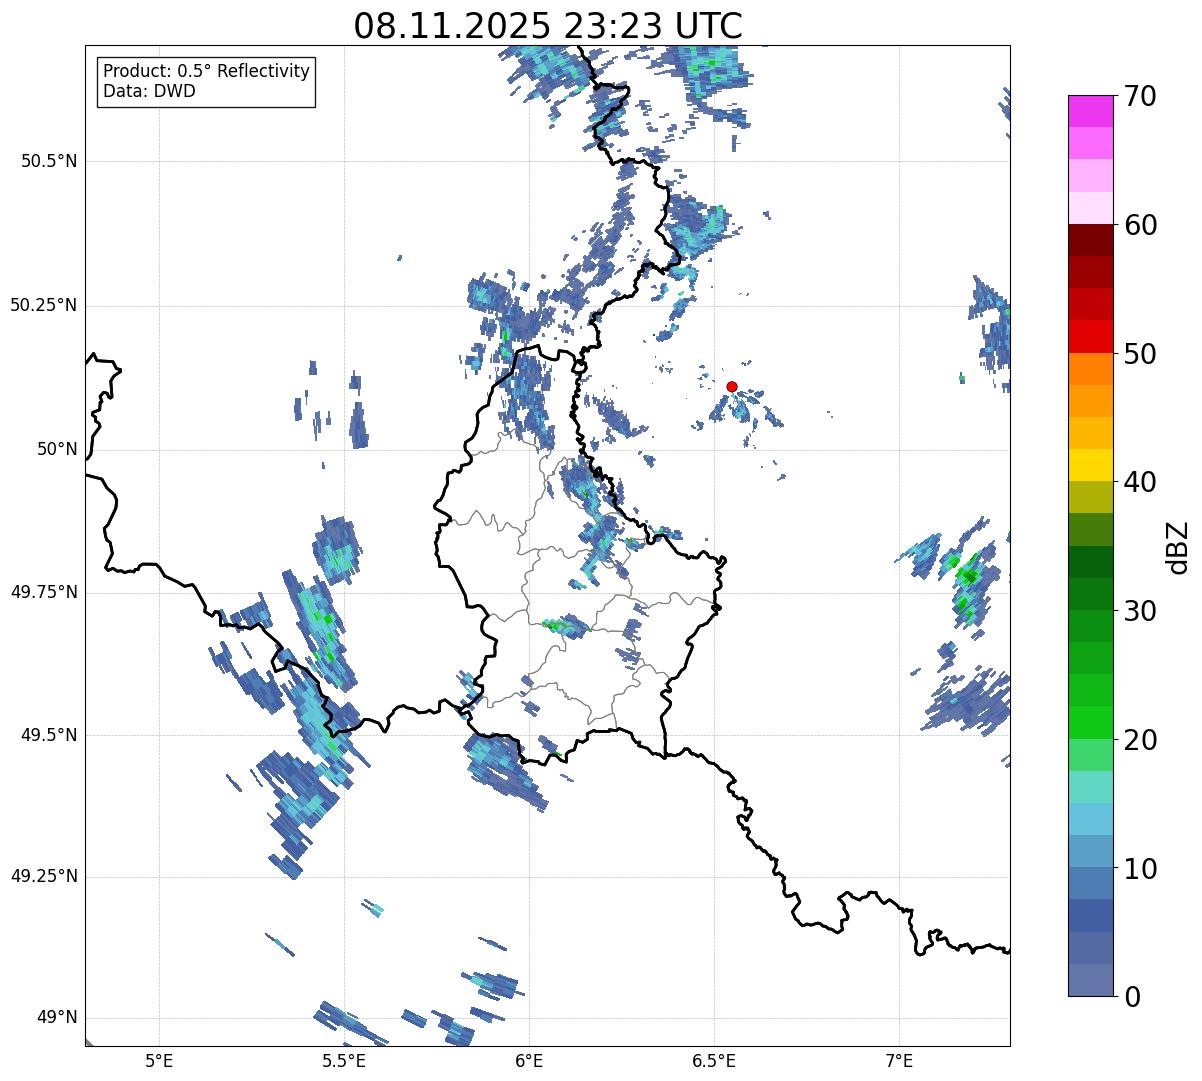Click the colorbar tick label 20
Image resolution: width=1202 pixels, height=1081 pixels.
1140,740
